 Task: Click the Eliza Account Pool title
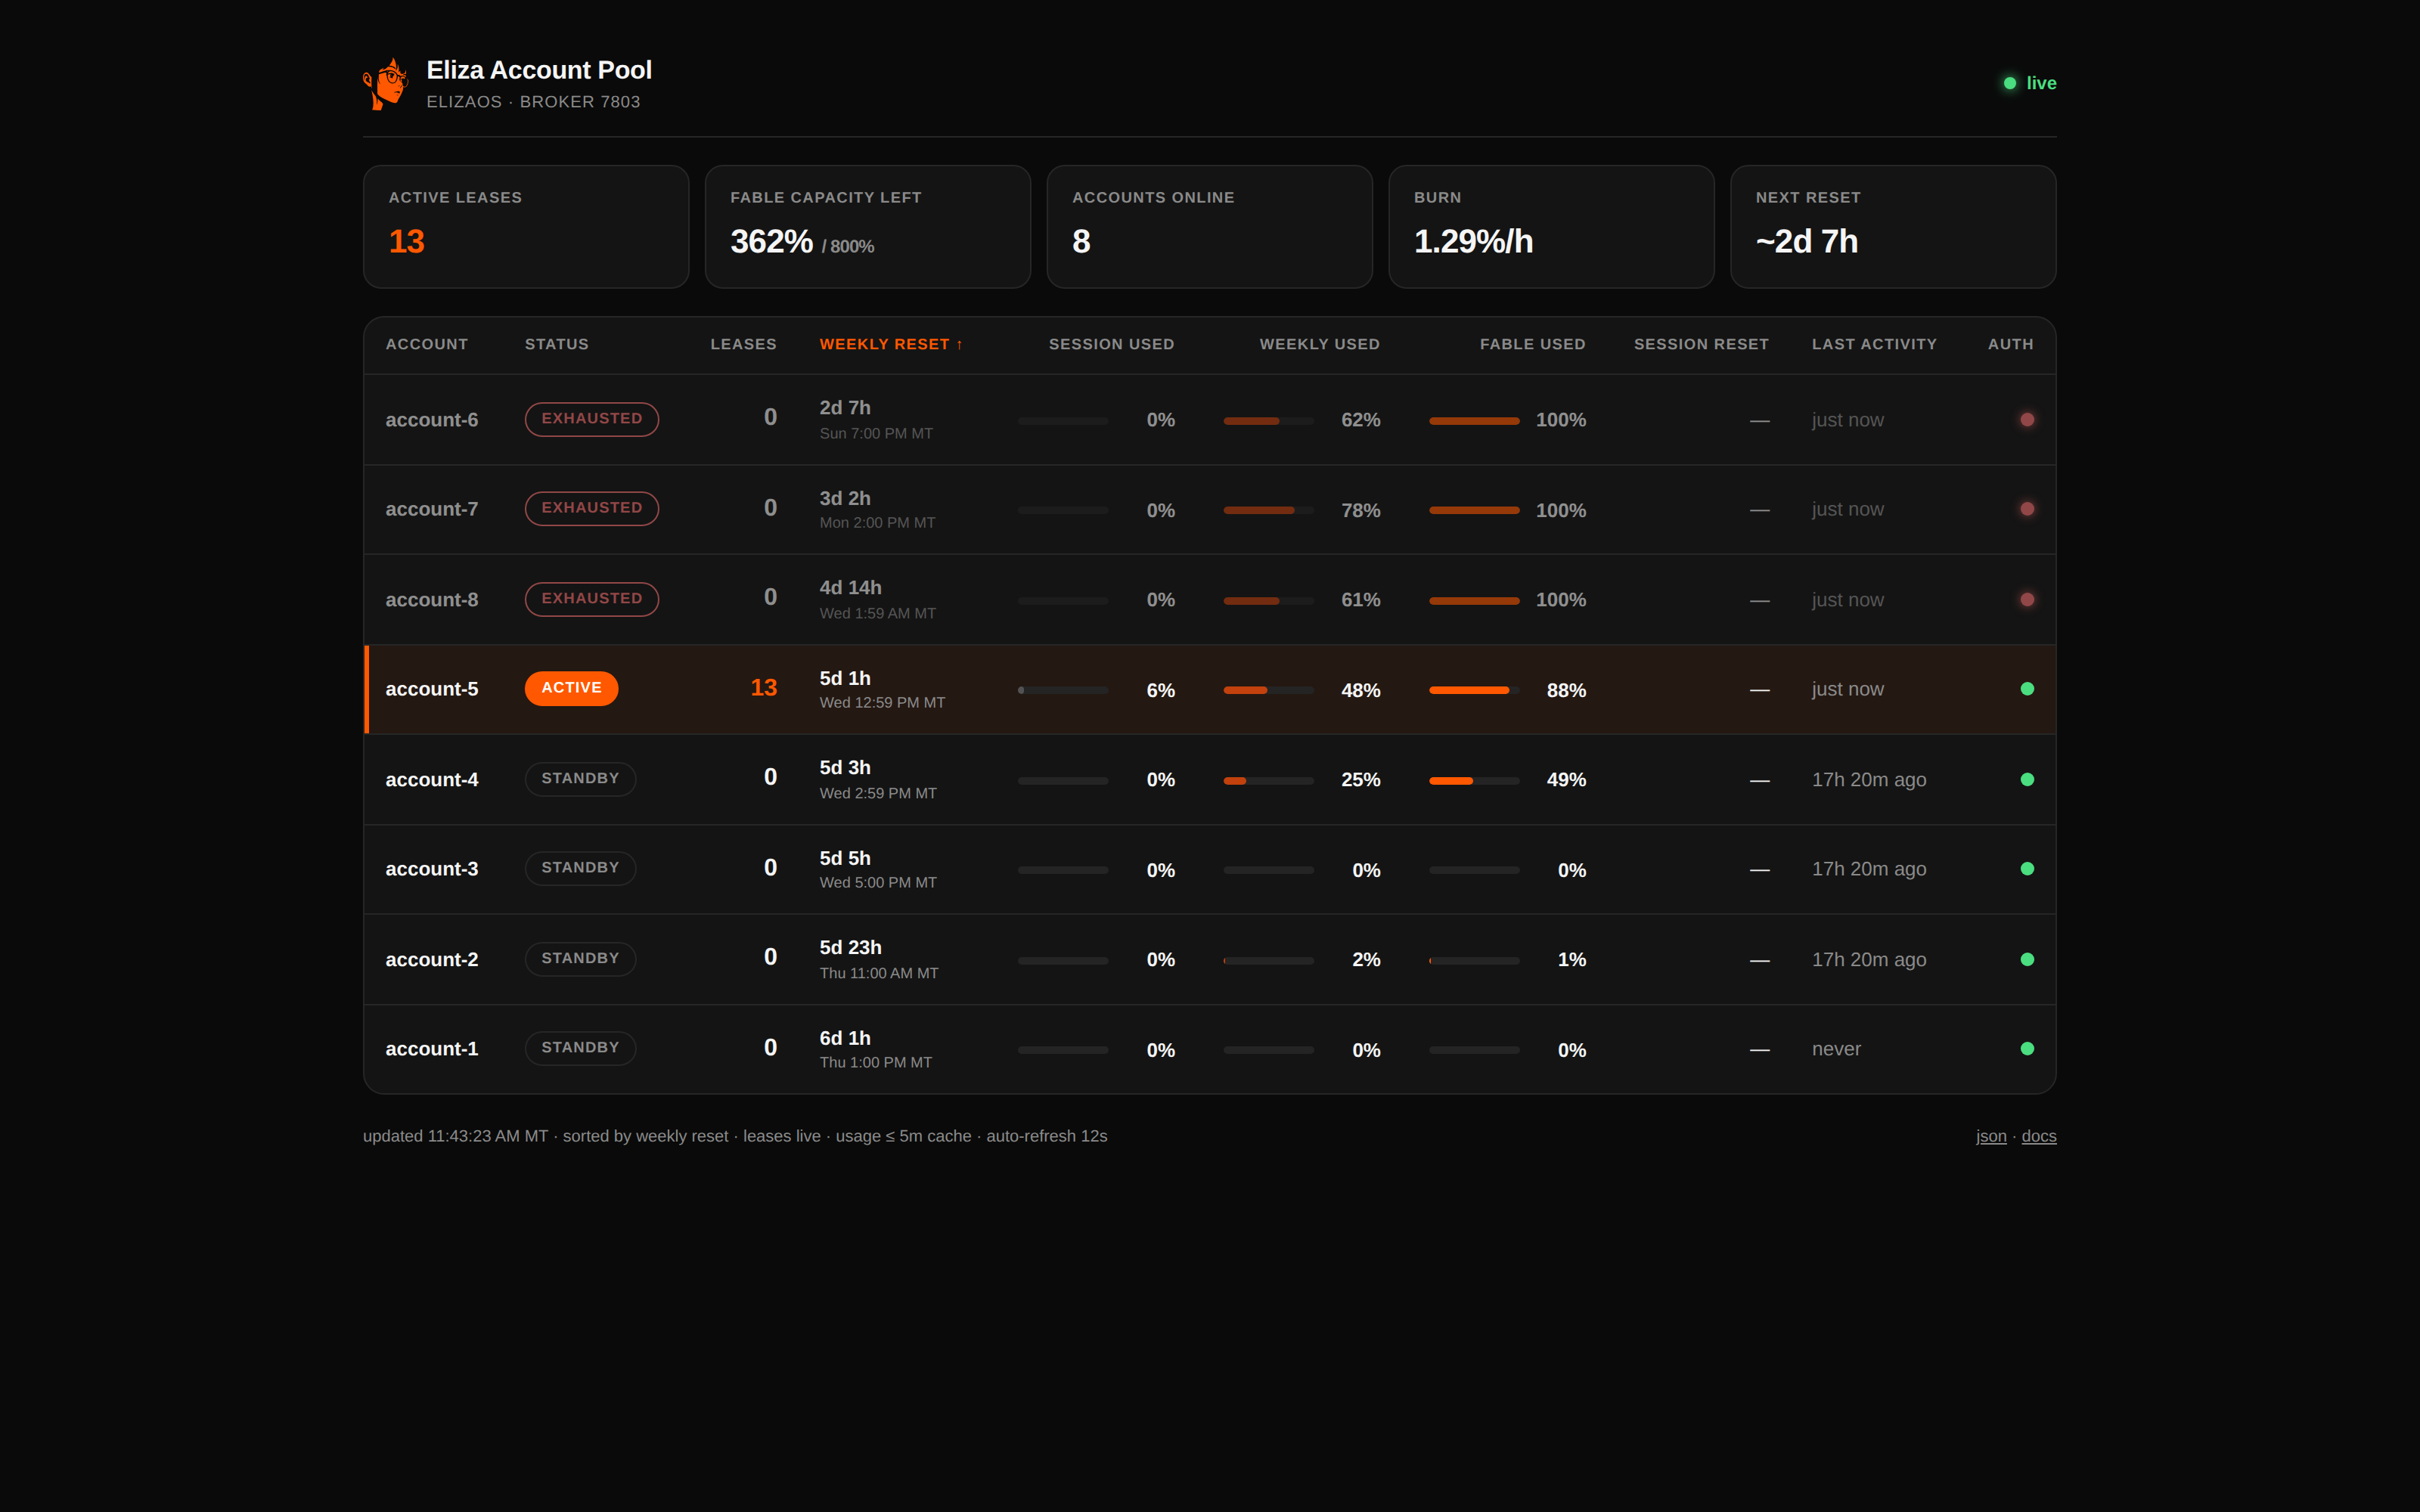coord(539,70)
